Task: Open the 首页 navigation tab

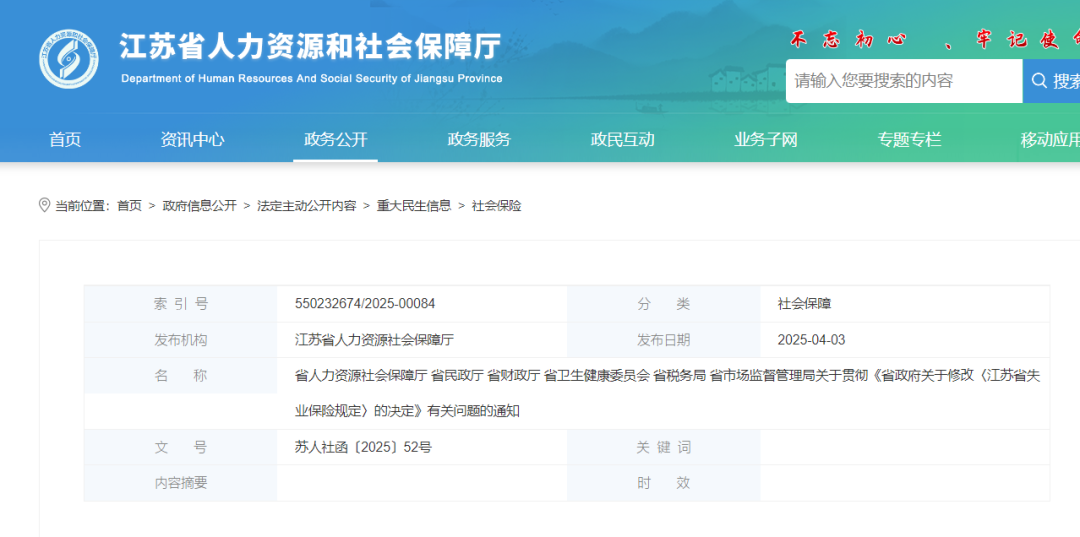Action: [x=65, y=140]
